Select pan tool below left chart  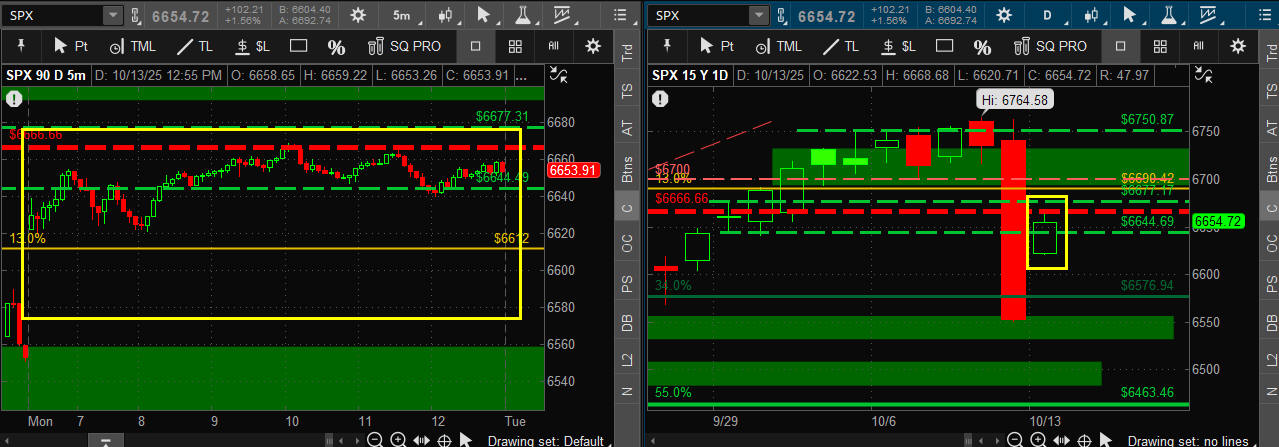point(420,440)
